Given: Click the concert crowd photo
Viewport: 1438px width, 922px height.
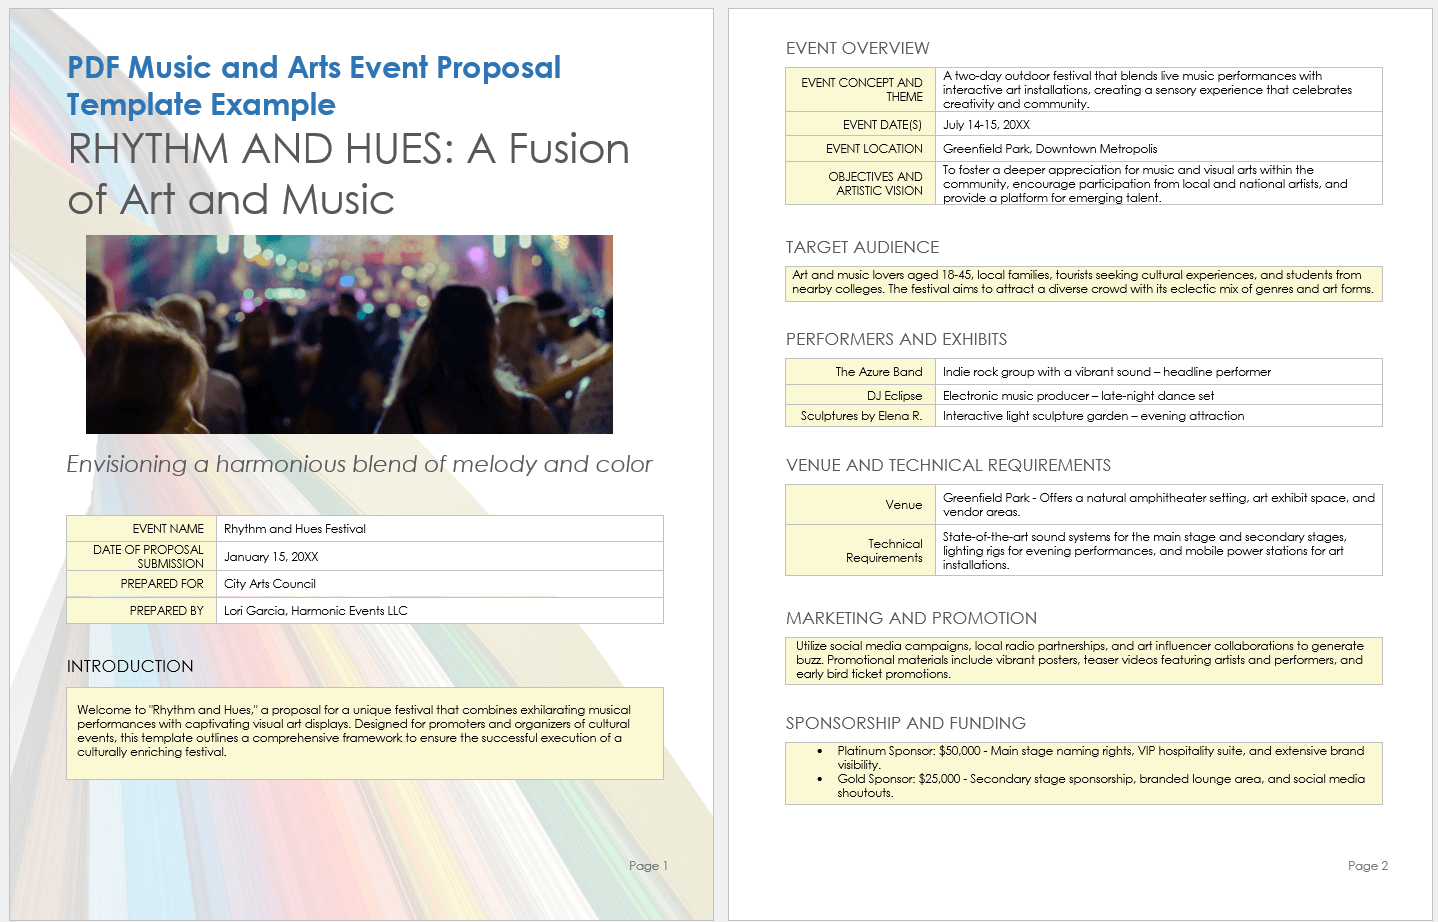Looking at the screenshot, I should click(x=349, y=334).
